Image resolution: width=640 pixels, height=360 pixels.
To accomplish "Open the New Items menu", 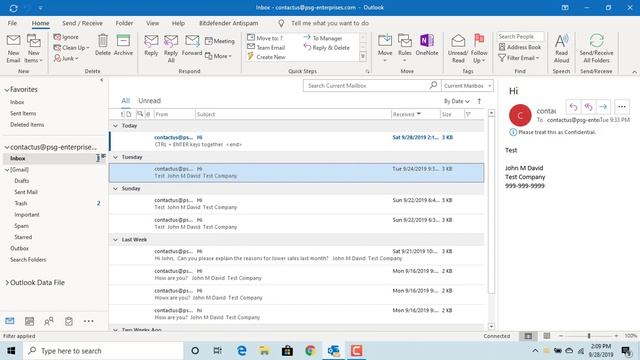I will (33, 49).
